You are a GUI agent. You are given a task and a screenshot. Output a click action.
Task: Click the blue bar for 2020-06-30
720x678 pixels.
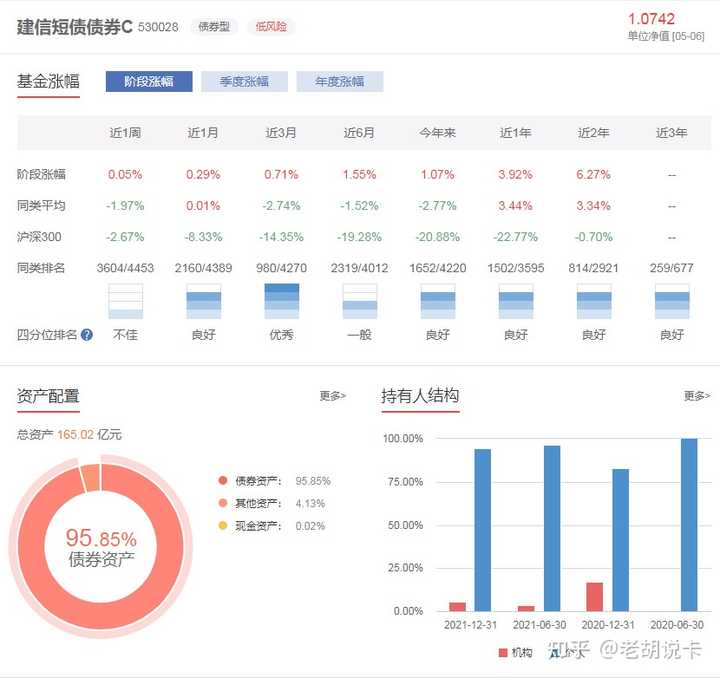point(689,525)
